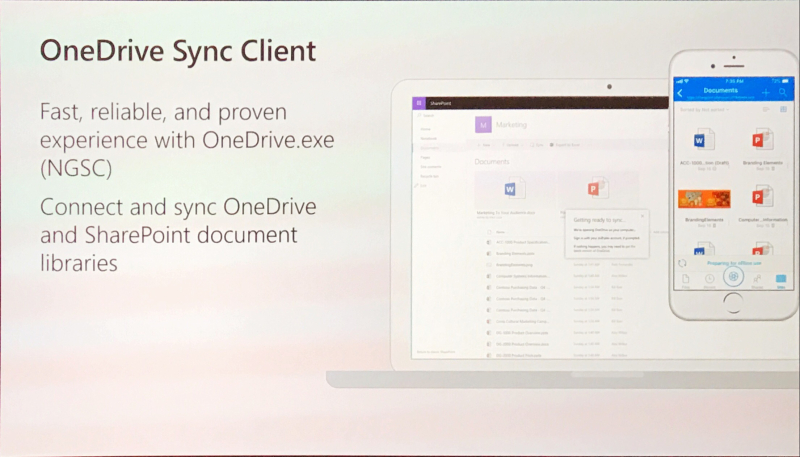Select Documents in SharePoint left navigation
The width and height of the screenshot is (800, 457).
[430, 148]
